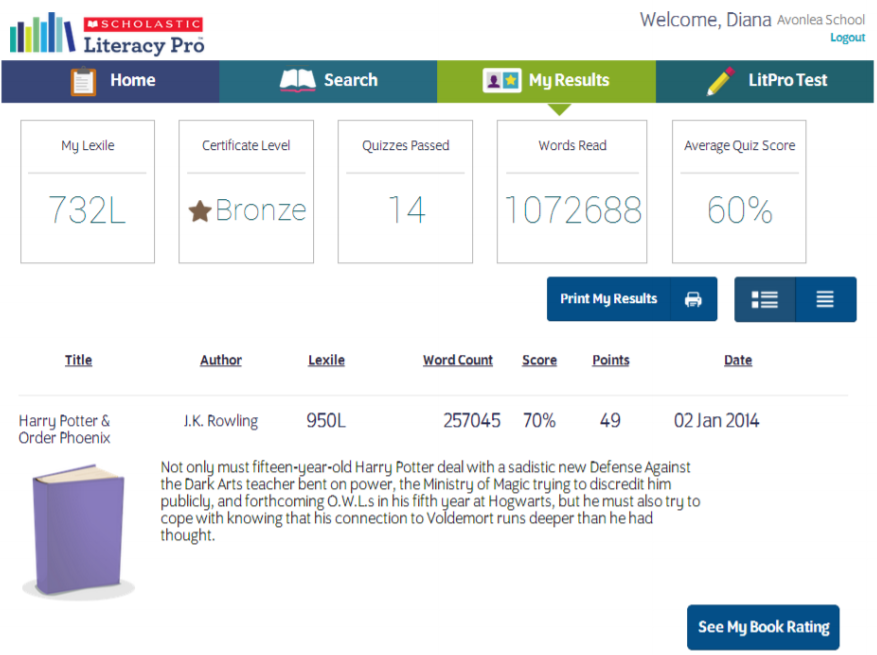877x655 pixels.
Task: Click the author name J.K. Rowling
Action: [x=221, y=421]
